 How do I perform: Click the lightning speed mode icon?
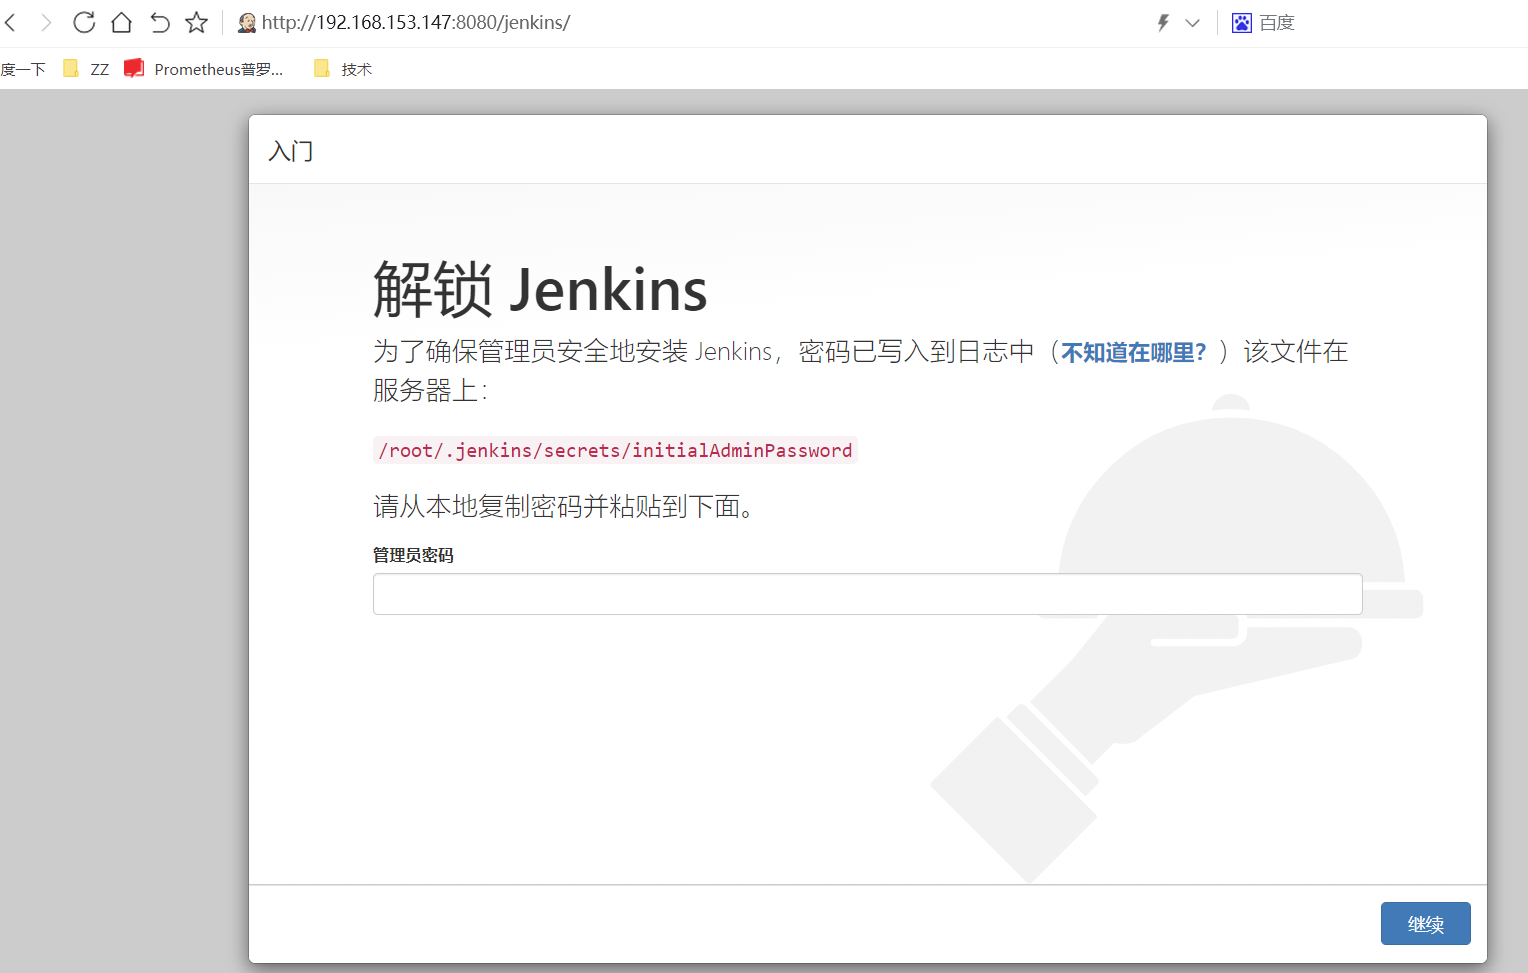click(x=1163, y=22)
